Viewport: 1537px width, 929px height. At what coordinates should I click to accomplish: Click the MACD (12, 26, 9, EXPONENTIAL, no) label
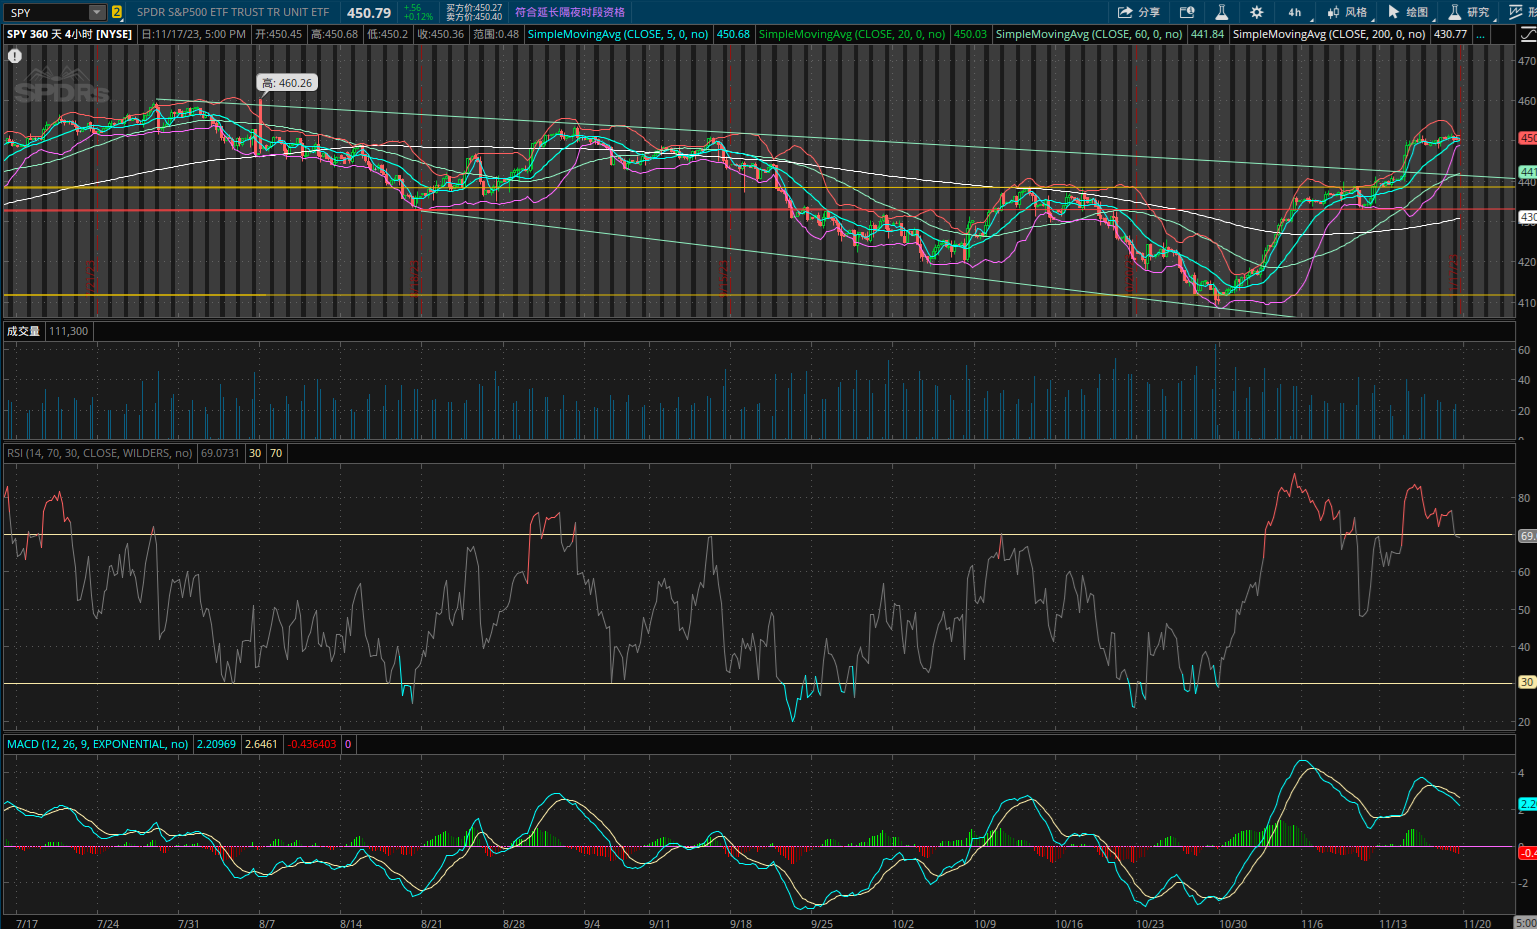tap(98, 744)
